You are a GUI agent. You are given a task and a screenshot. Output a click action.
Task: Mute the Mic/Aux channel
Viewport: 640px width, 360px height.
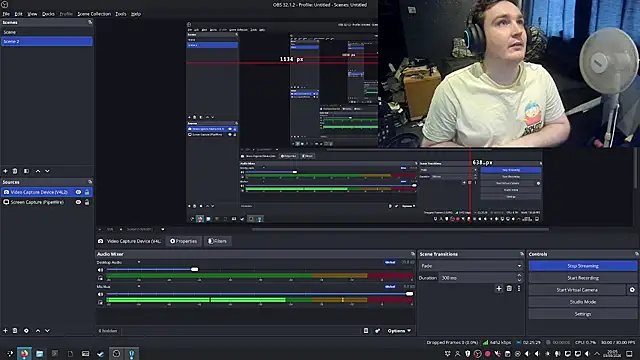100,294
